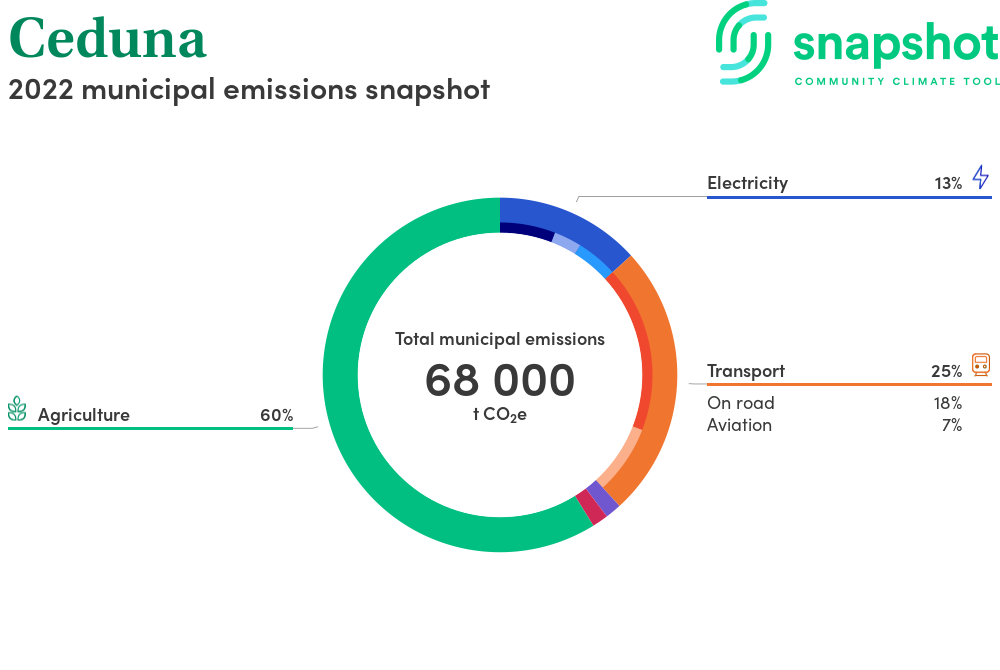
Task: Click the 68 000 total emissions figure
Action: [x=500, y=380]
